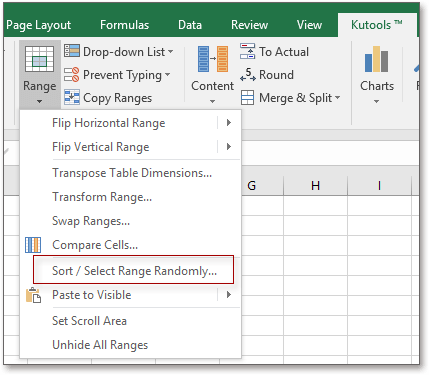
Task: Click Round label
Action: [x=276, y=75]
